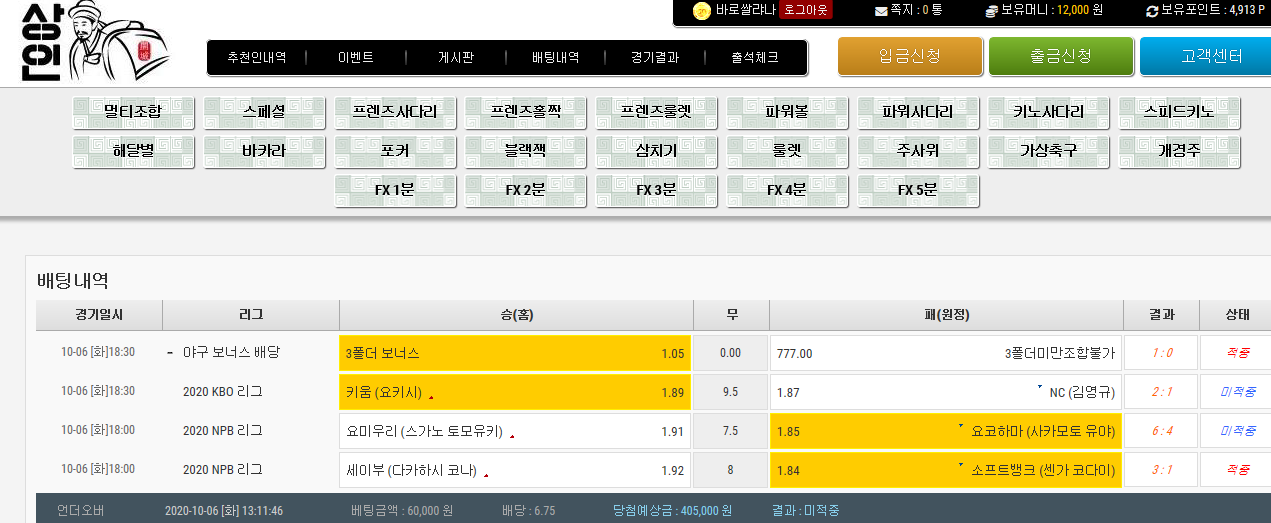The width and height of the screenshot is (1271, 523).
Task: Select the 가상축구 game category
Action: pos(1049,151)
